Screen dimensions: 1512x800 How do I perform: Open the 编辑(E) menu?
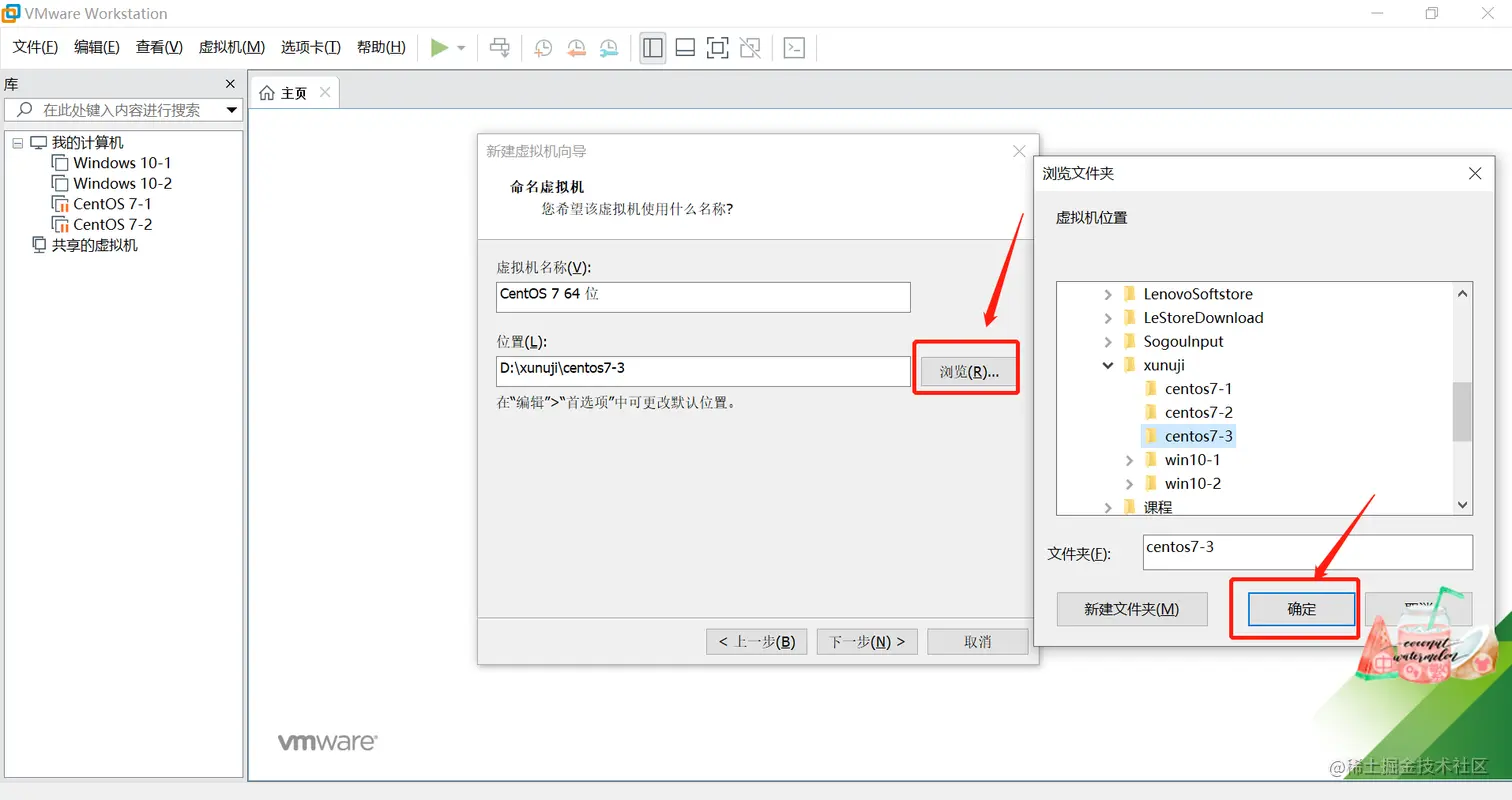point(97,47)
